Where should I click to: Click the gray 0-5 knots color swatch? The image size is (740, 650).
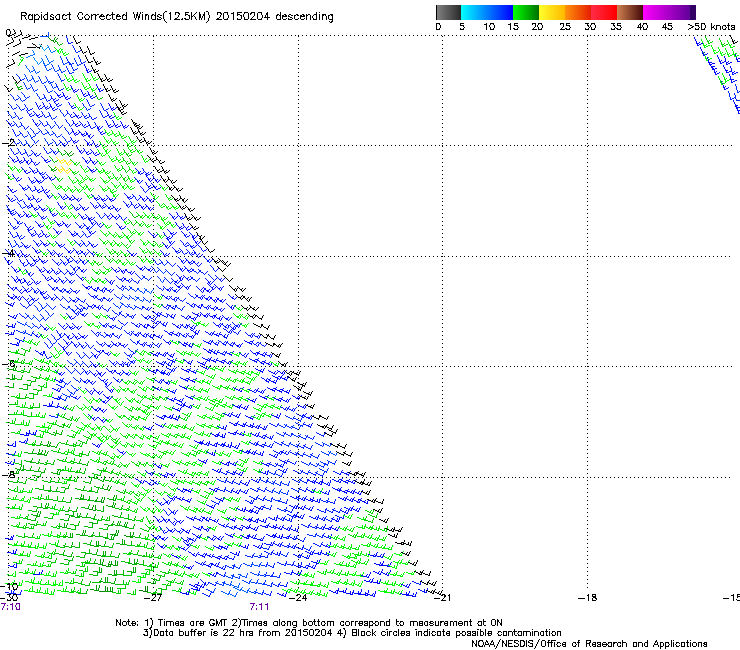coord(448,12)
